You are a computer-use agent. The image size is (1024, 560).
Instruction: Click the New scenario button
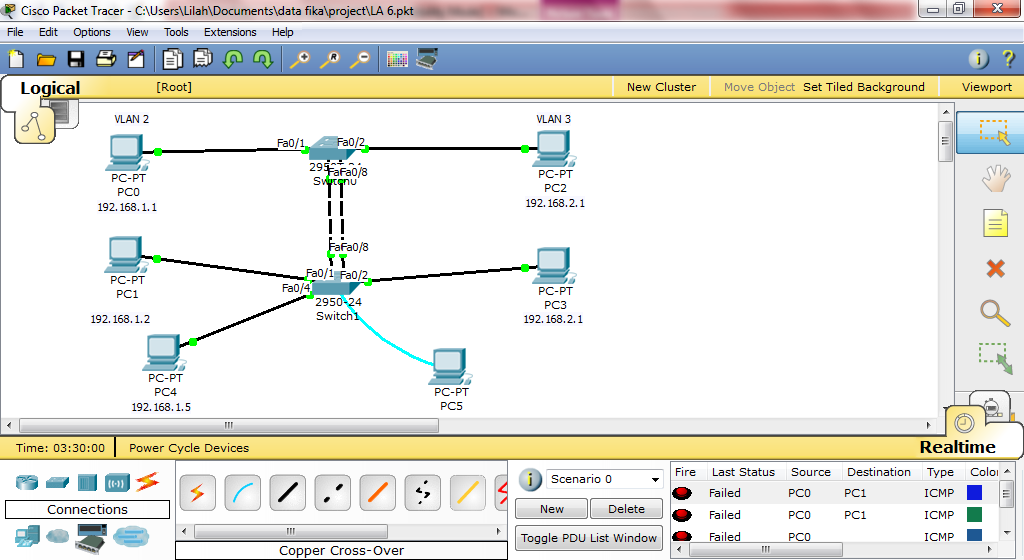click(552, 509)
